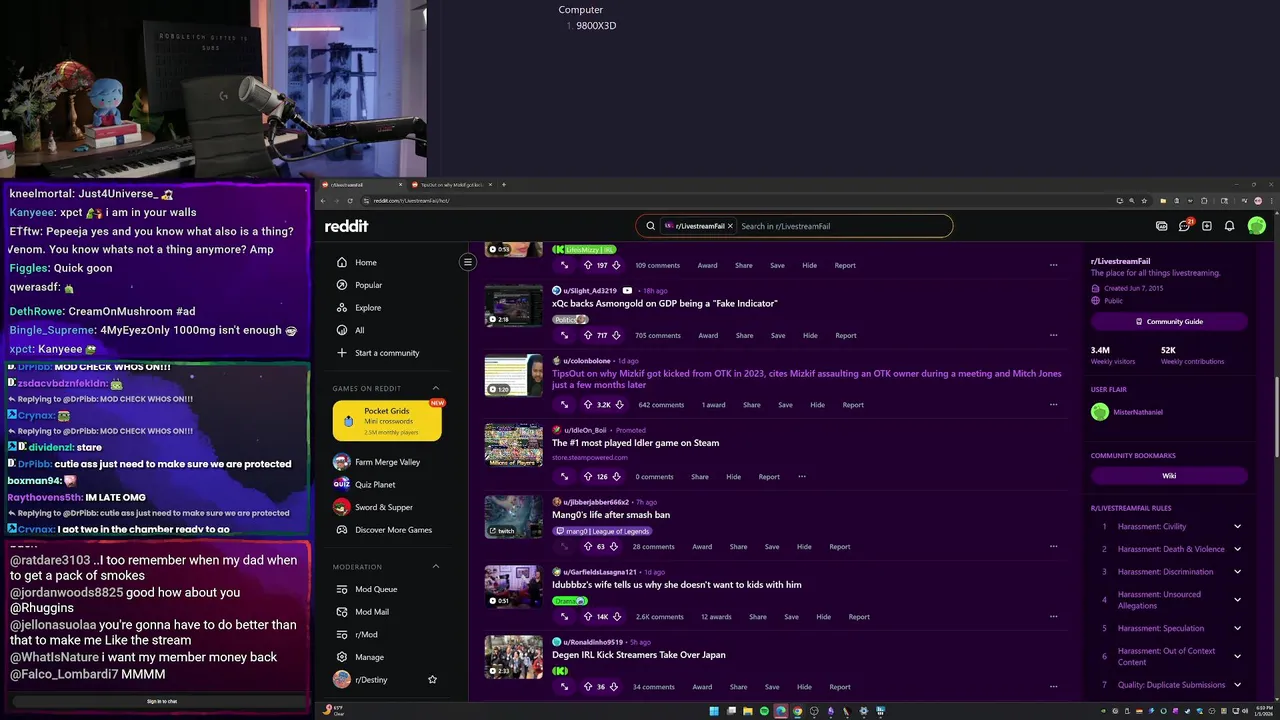Open more options for xQc Asmongold post
Viewport: 1280px width, 720px height.
(1053, 335)
